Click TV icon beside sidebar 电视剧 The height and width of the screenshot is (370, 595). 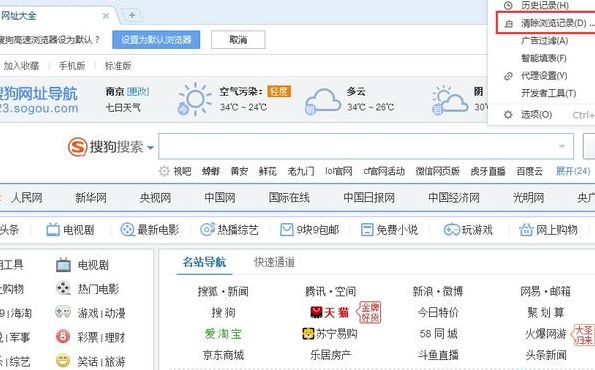(x=63, y=265)
